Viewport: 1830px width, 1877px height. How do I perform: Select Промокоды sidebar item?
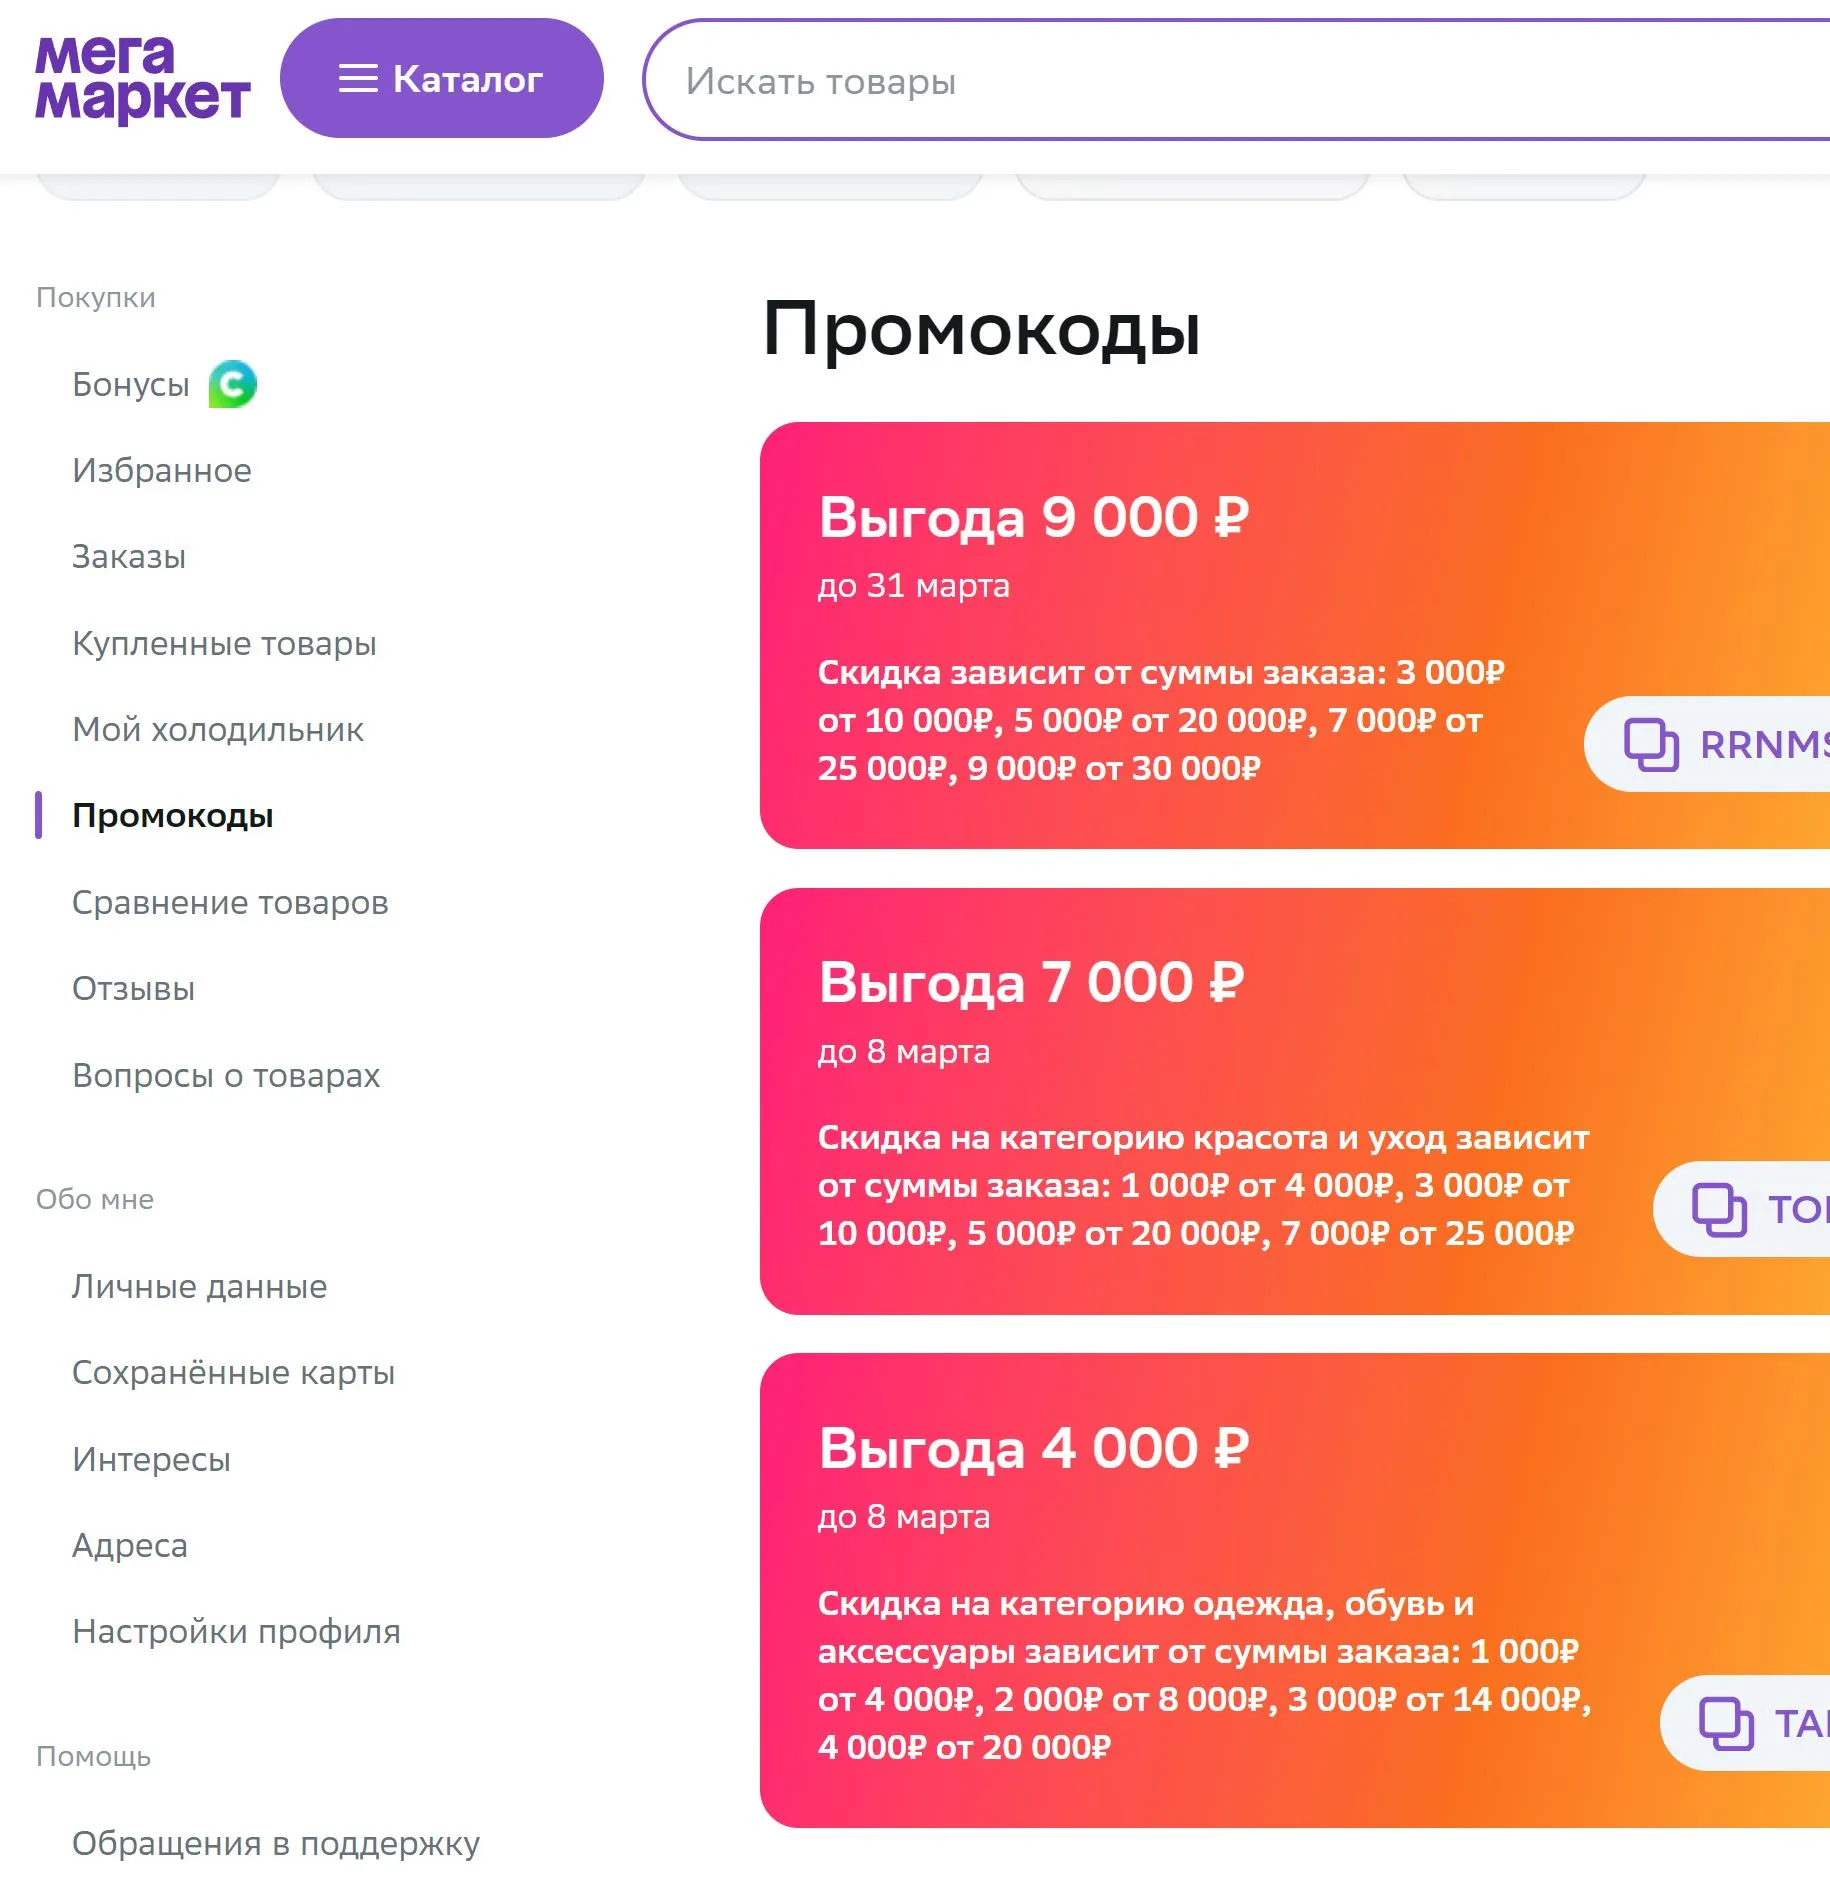(x=173, y=816)
